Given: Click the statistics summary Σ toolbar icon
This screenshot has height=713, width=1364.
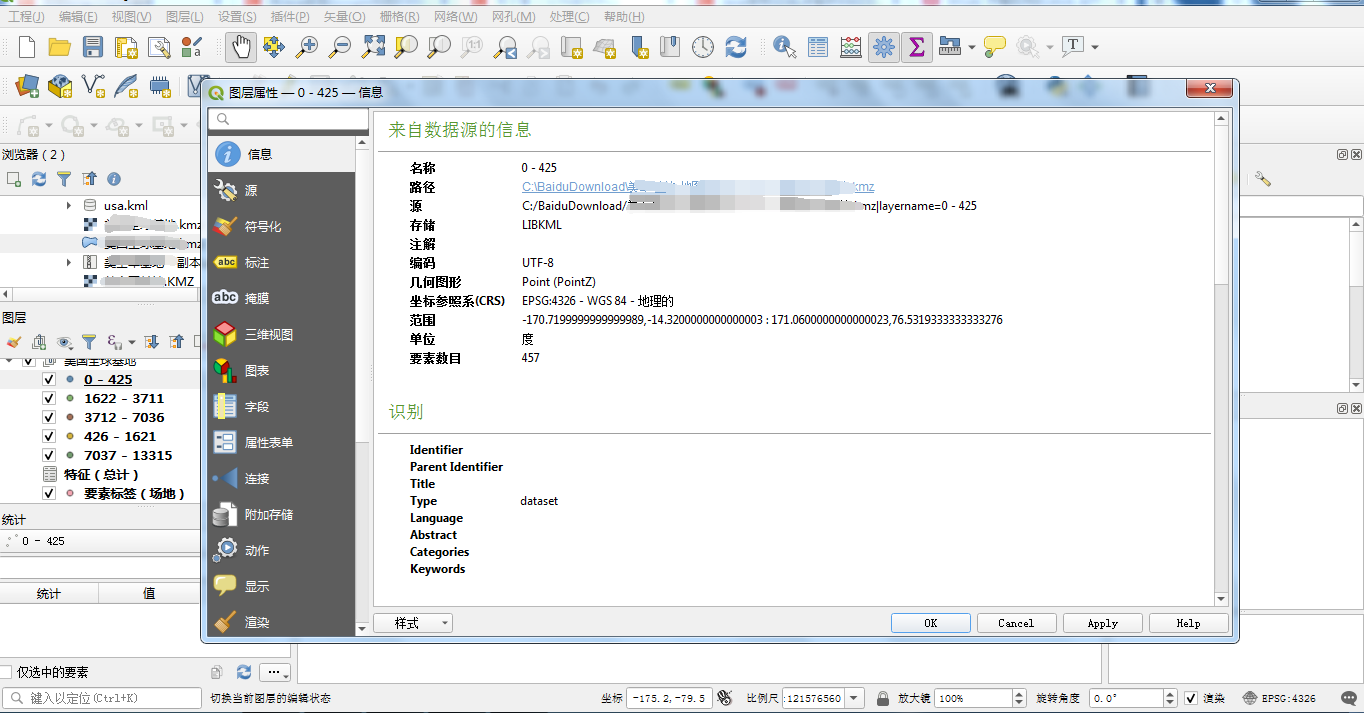Looking at the screenshot, I should (x=917, y=47).
